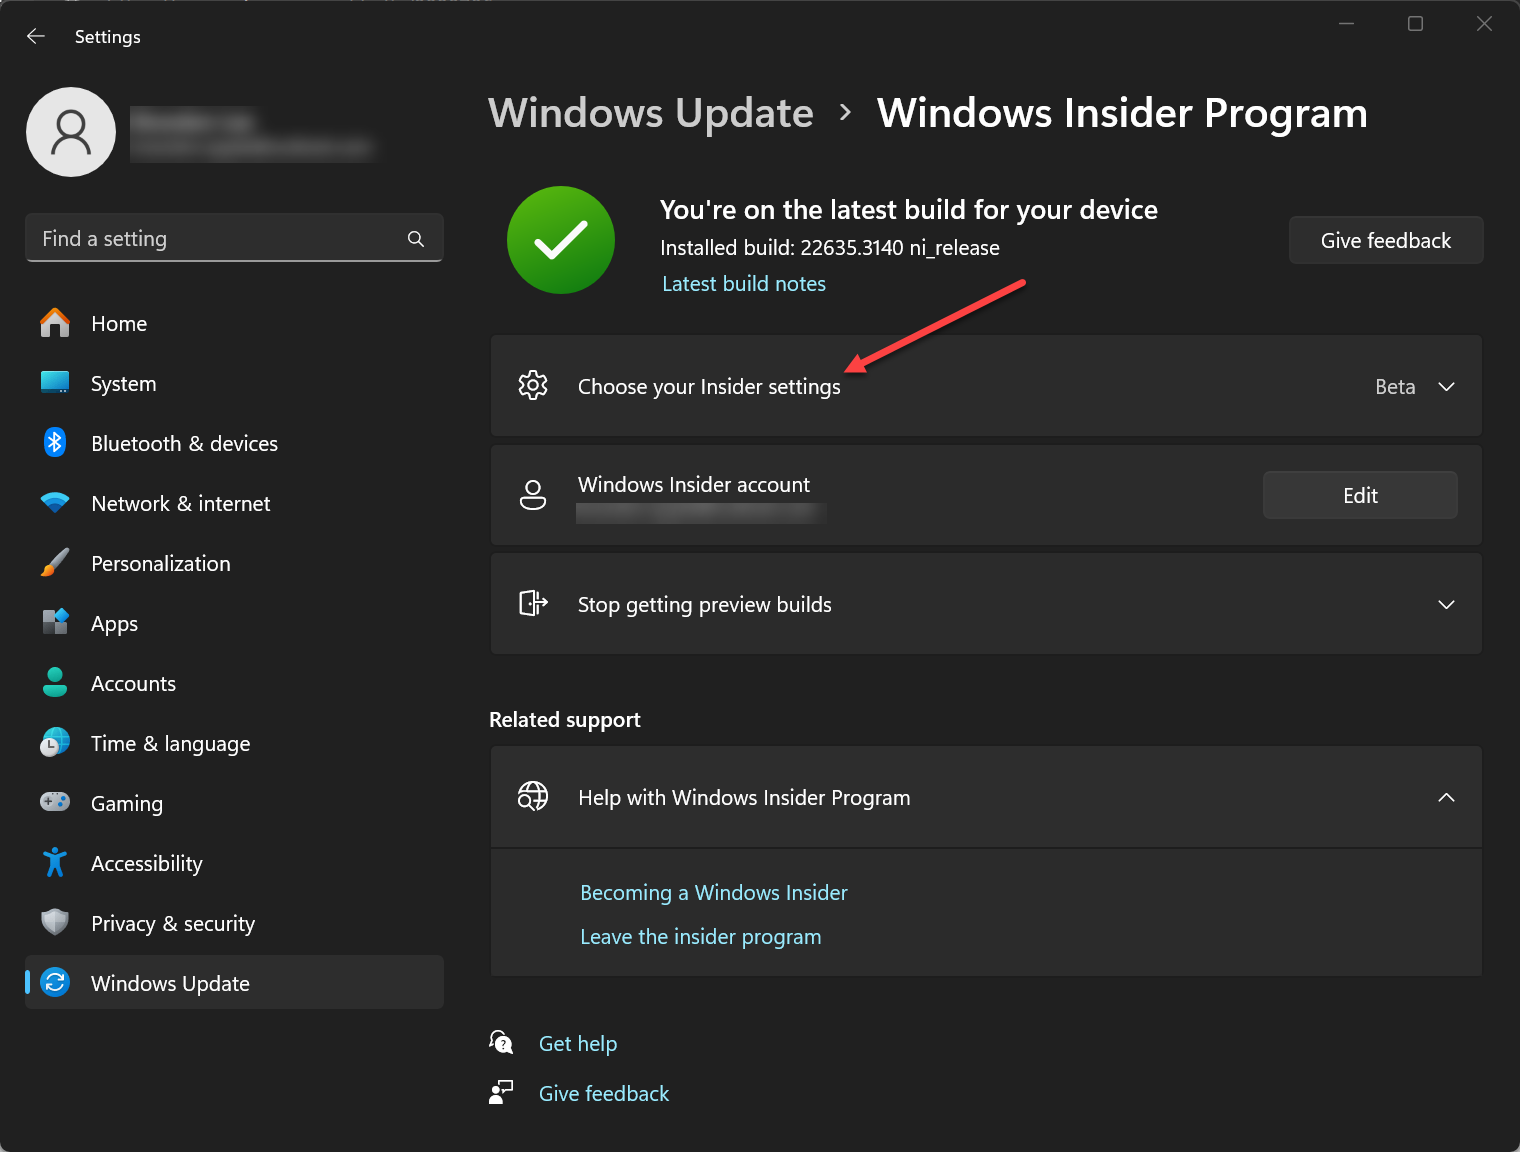Image resolution: width=1520 pixels, height=1152 pixels.
Task: Click the Time & language globe-clock icon
Action: tap(55, 742)
